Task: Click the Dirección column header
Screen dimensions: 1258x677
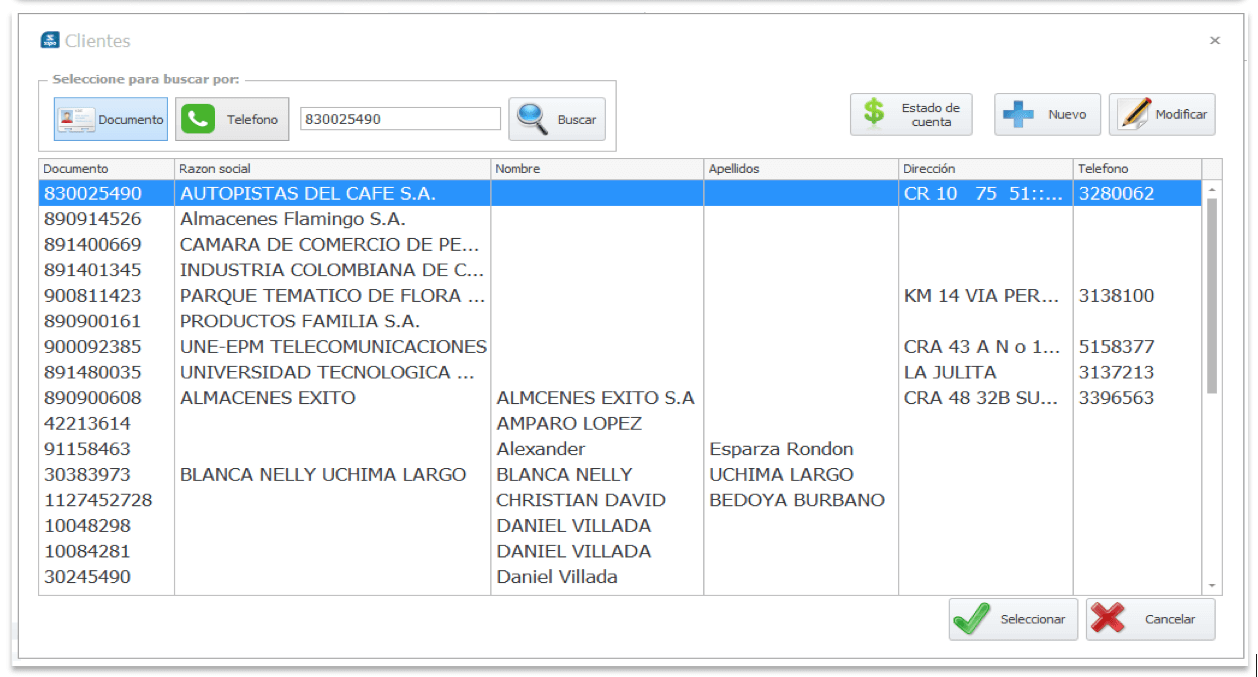Action: coord(986,169)
